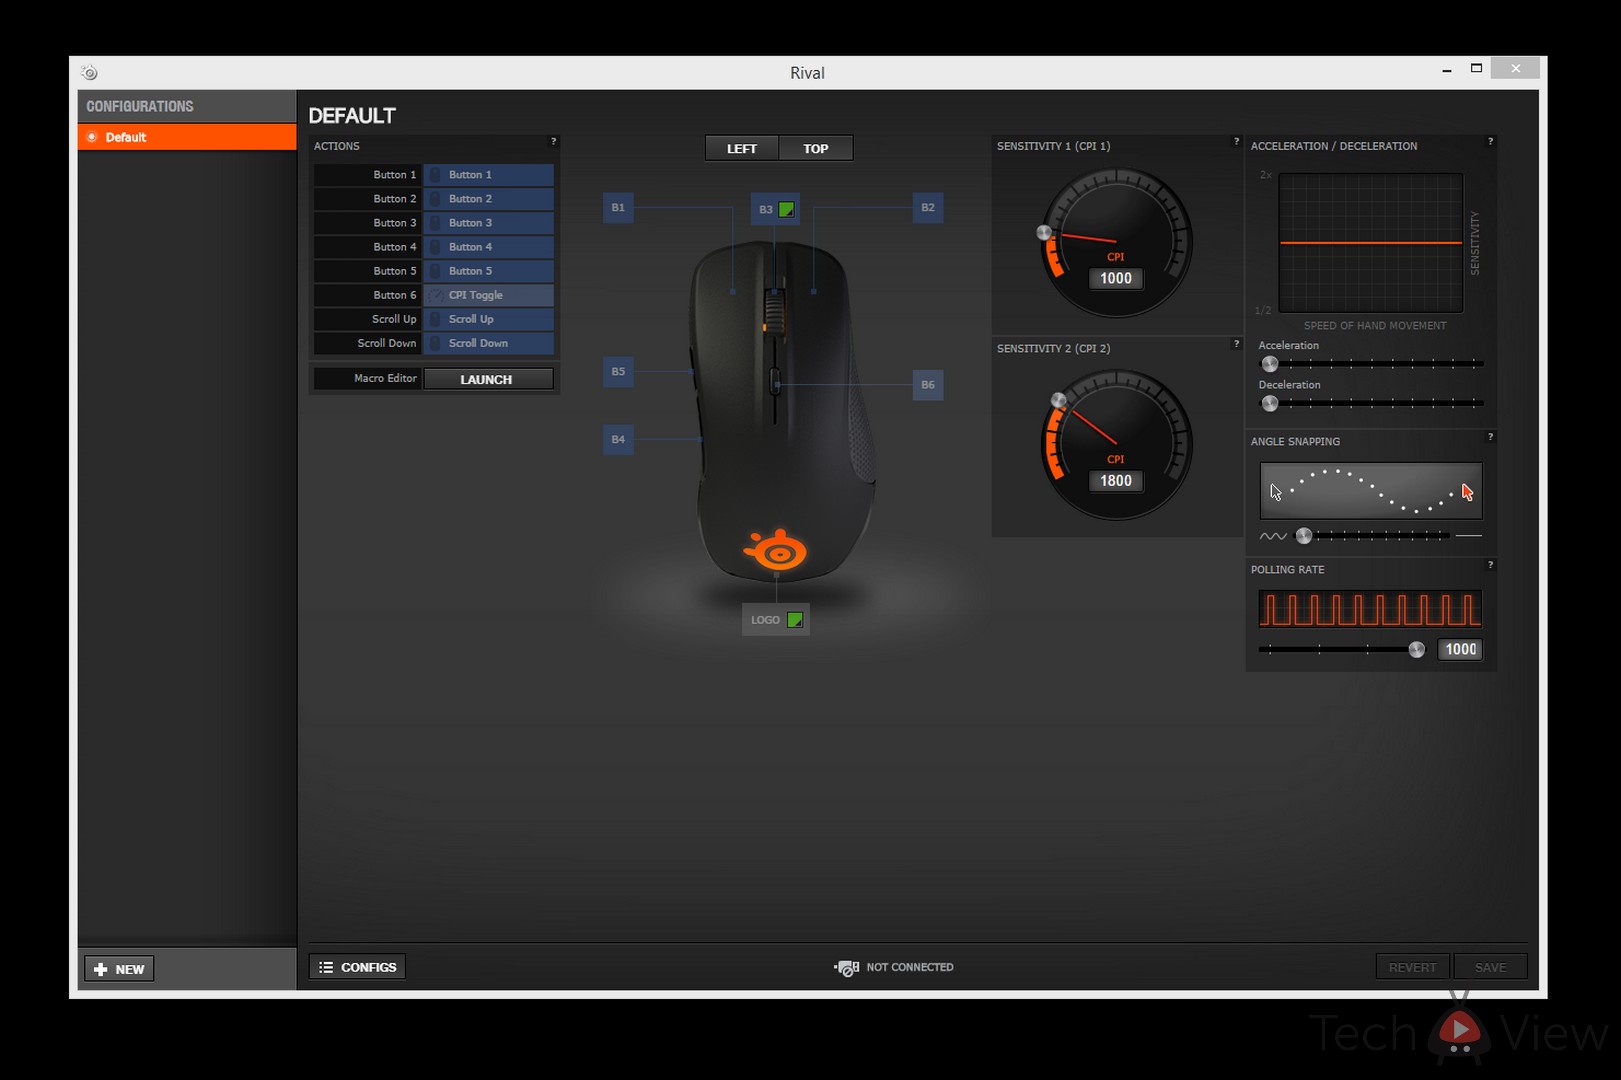This screenshot has height=1080, width=1621.
Task: Open the Button 4 action dropdown
Action: pos(488,247)
